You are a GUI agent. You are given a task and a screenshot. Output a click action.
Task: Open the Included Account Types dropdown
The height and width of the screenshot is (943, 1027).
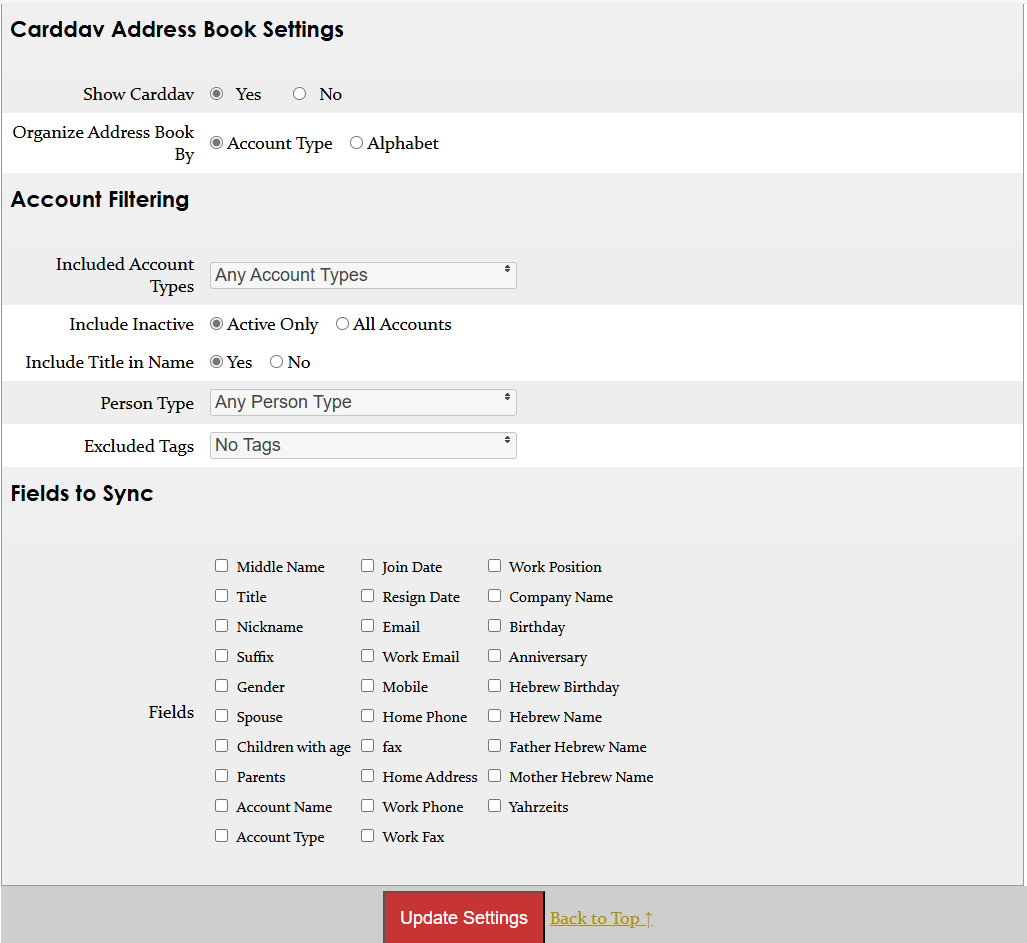[x=363, y=274]
